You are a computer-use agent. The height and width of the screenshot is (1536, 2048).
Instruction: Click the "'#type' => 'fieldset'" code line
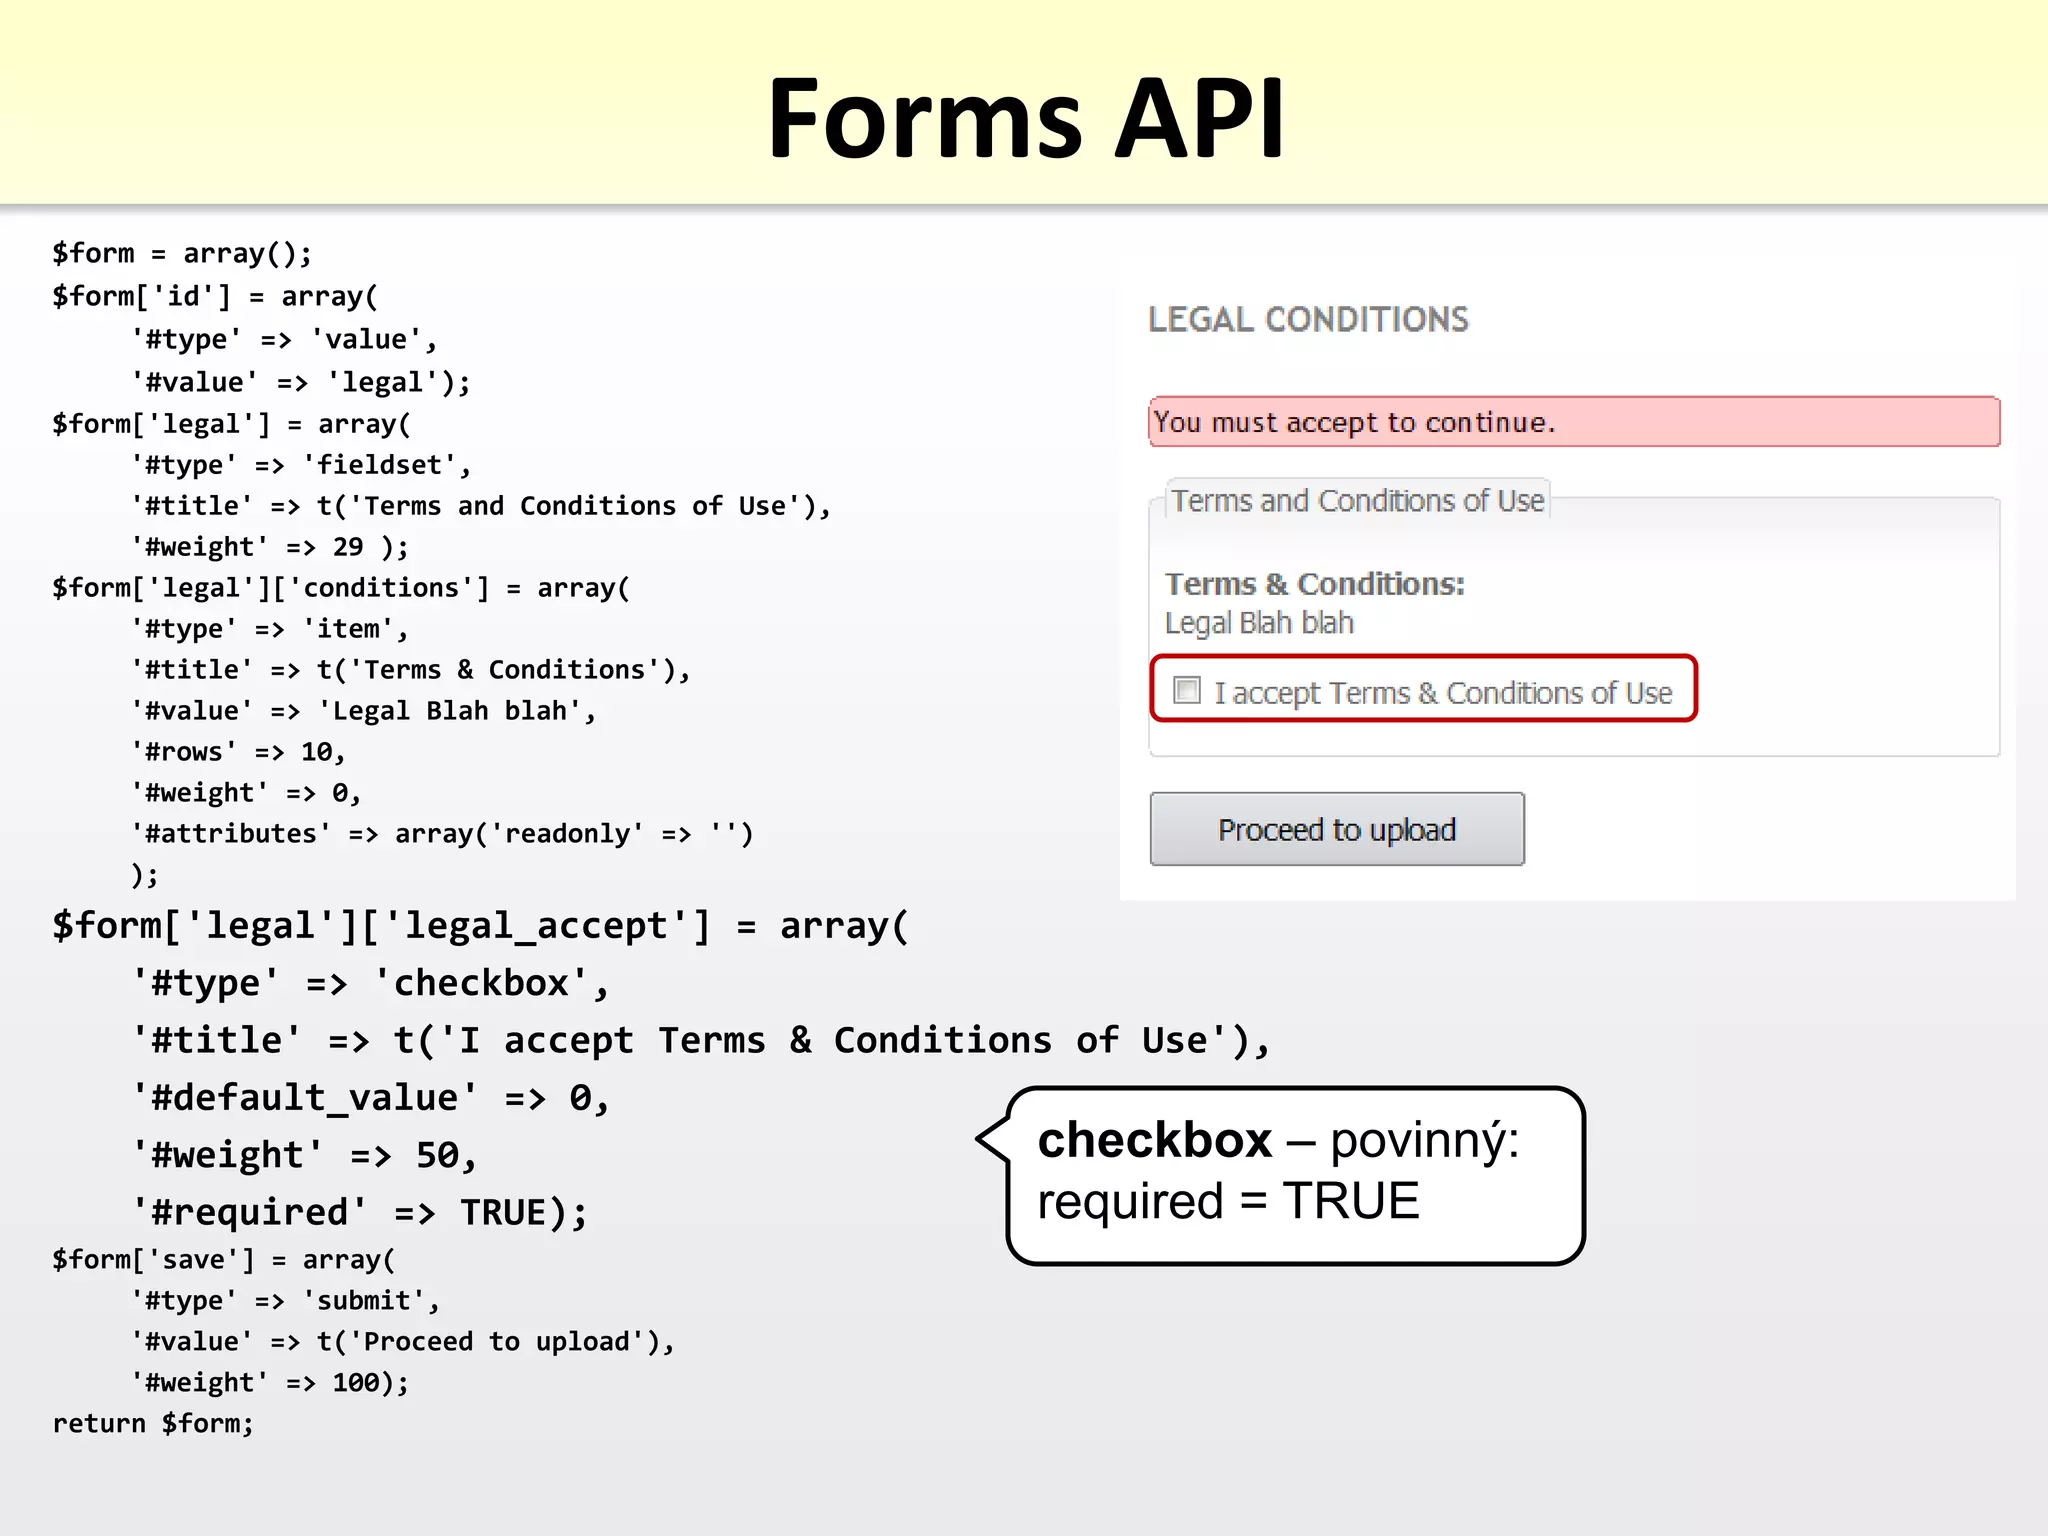[300, 465]
